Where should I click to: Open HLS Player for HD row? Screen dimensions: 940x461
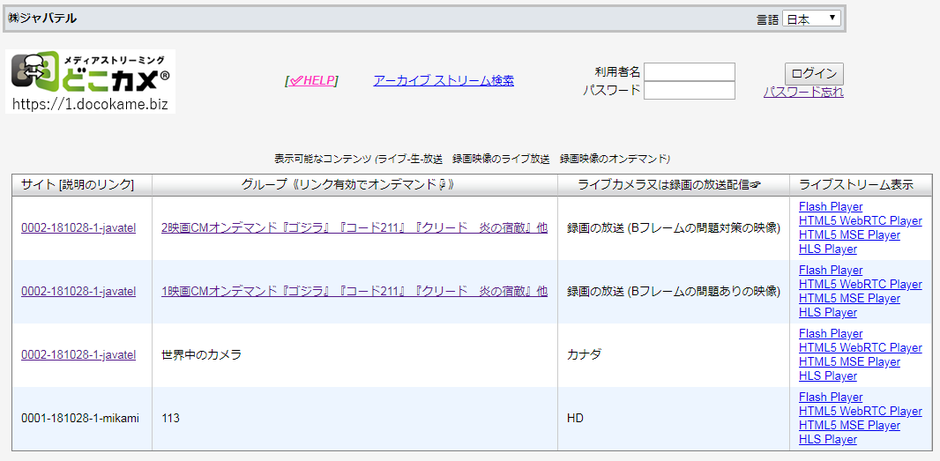(x=828, y=440)
